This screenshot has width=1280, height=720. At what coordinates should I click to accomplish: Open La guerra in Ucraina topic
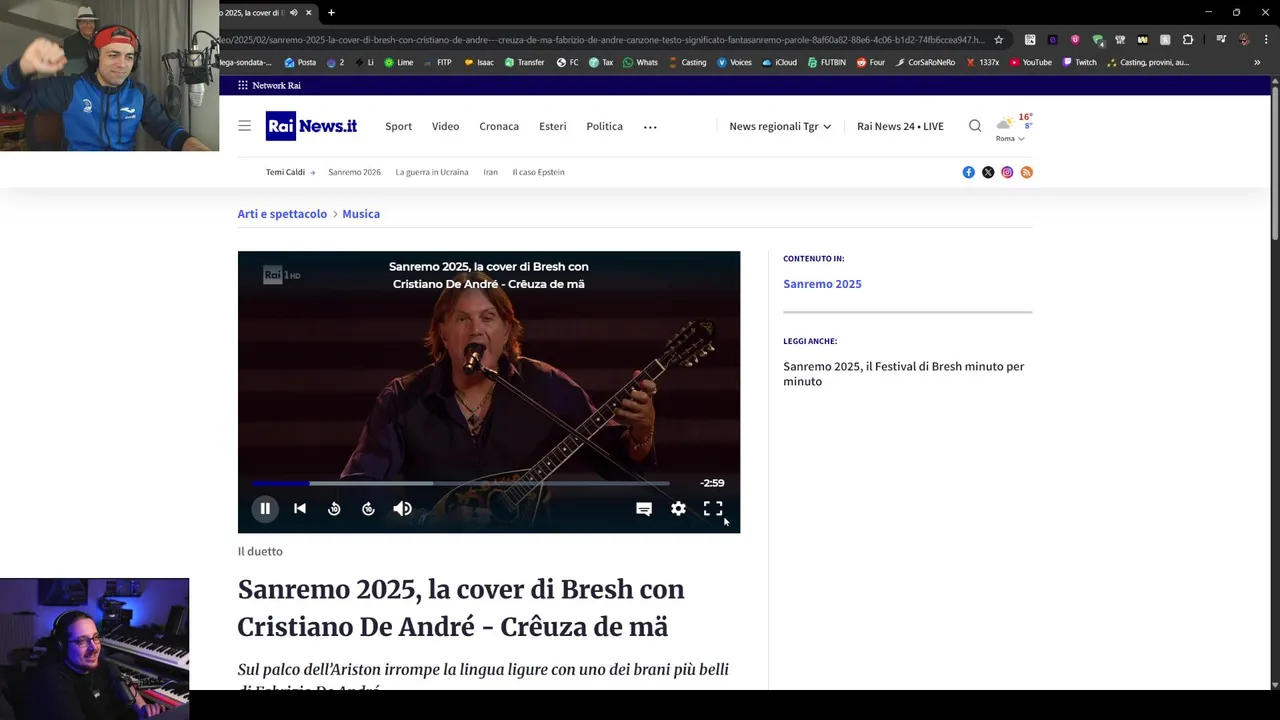pos(431,172)
